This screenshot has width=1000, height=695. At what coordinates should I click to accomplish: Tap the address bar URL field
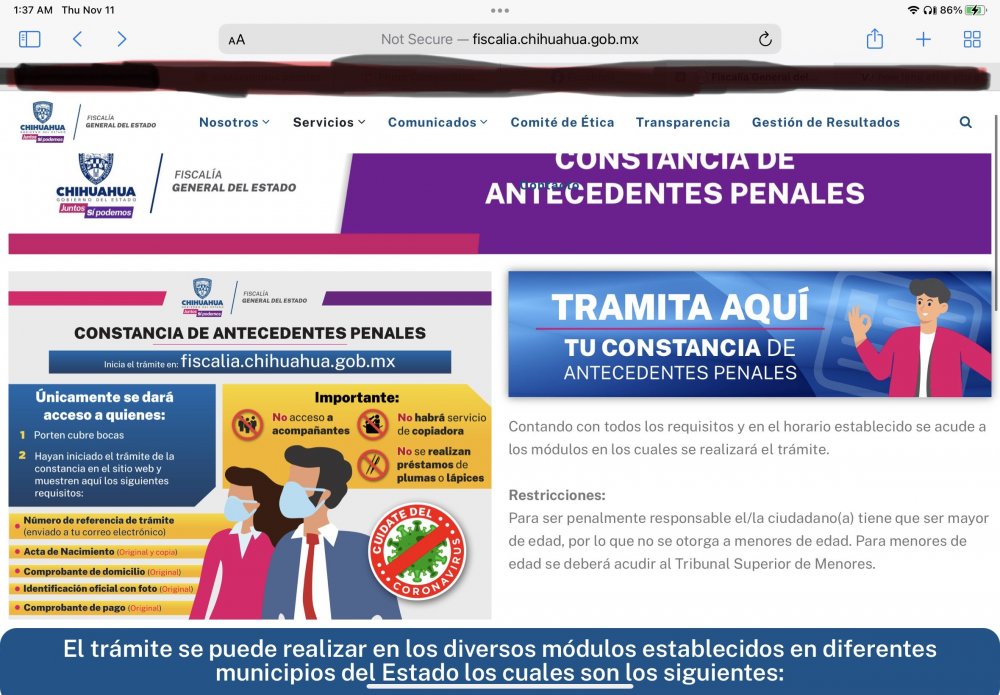point(510,40)
